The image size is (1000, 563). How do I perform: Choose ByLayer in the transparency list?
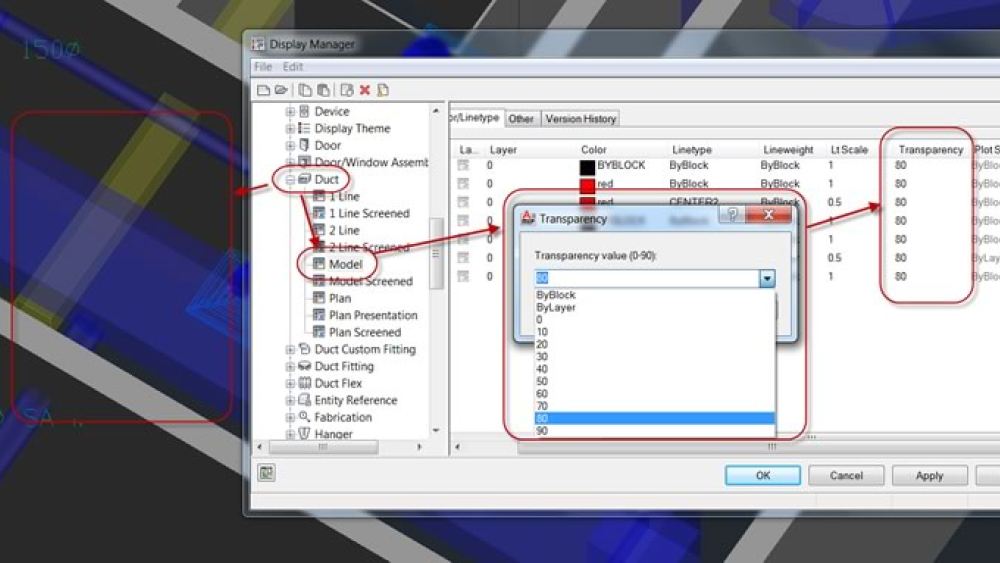click(x=555, y=308)
